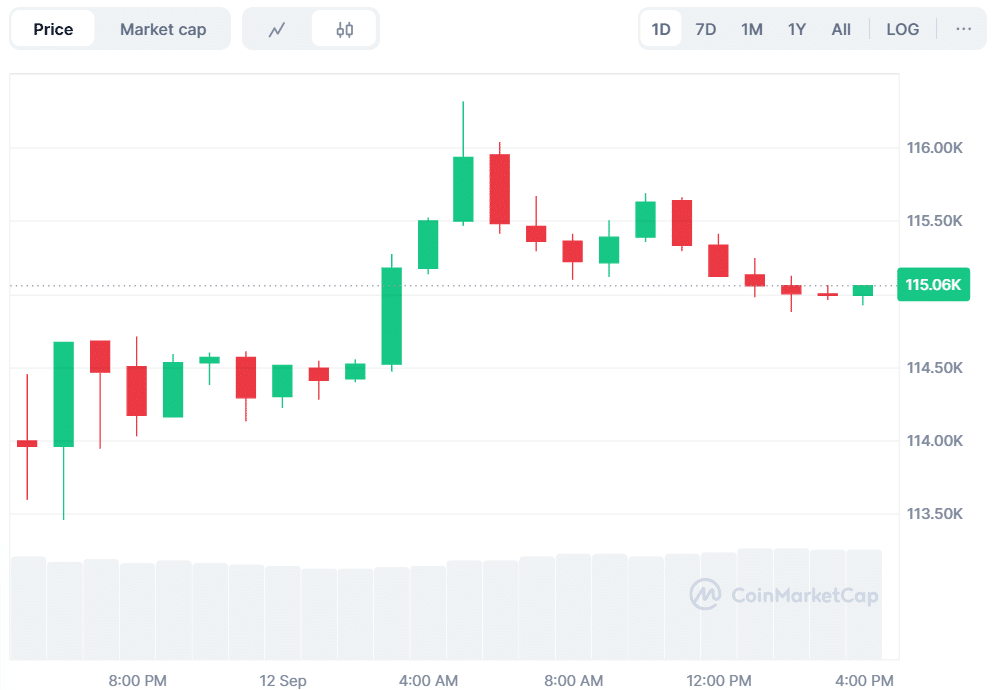The image size is (996, 690).
Task: Select the 1D time range
Action: coord(661,29)
